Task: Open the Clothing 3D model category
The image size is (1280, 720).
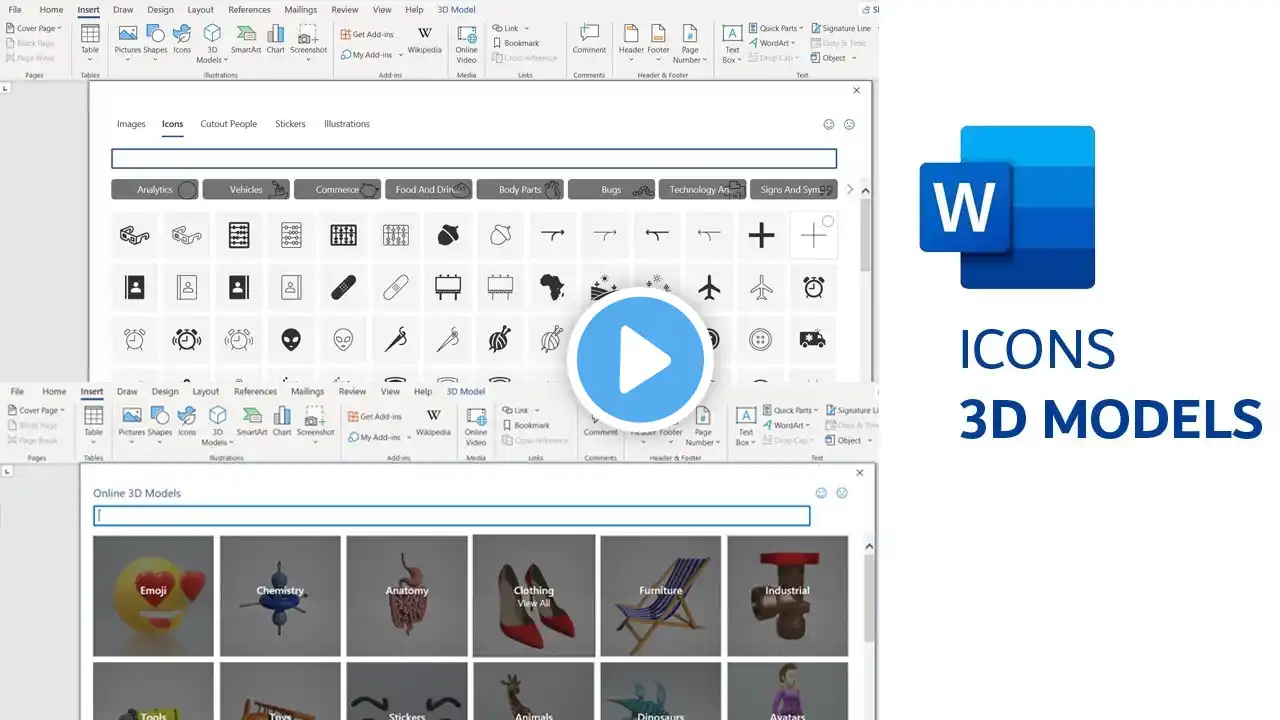Action: [534, 596]
